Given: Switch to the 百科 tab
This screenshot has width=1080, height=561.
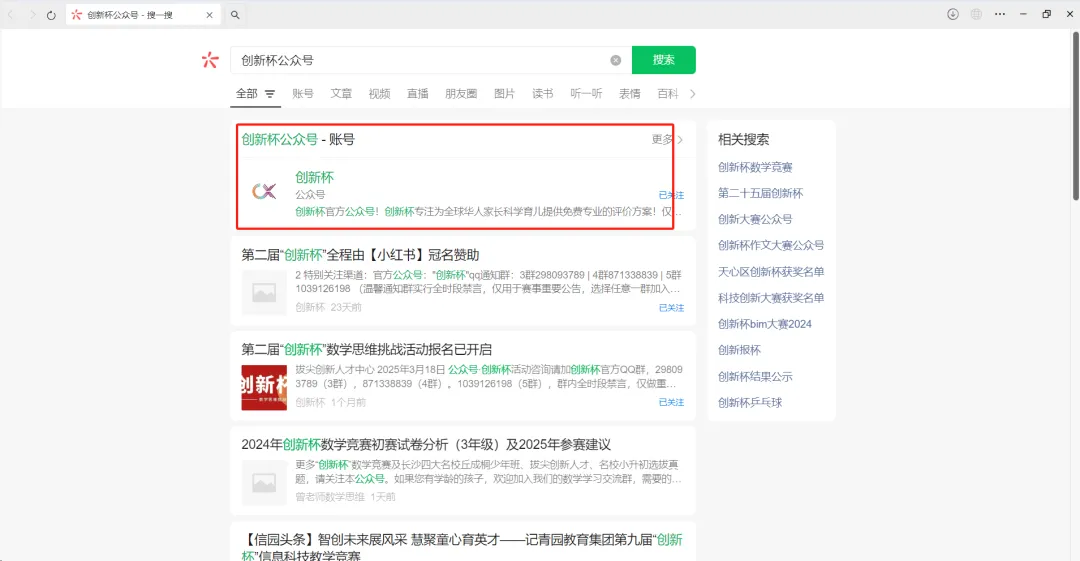Looking at the screenshot, I should pyautogui.click(x=667, y=94).
